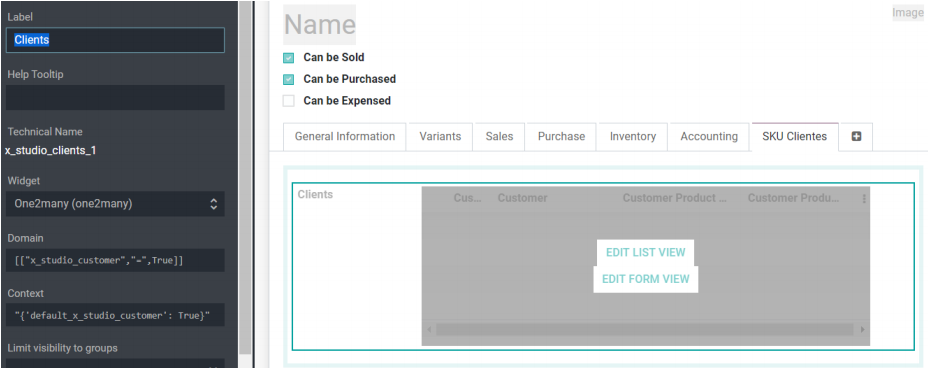Enable Can be Expensed checkbox
The height and width of the screenshot is (368, 928).
coord(288,101)
